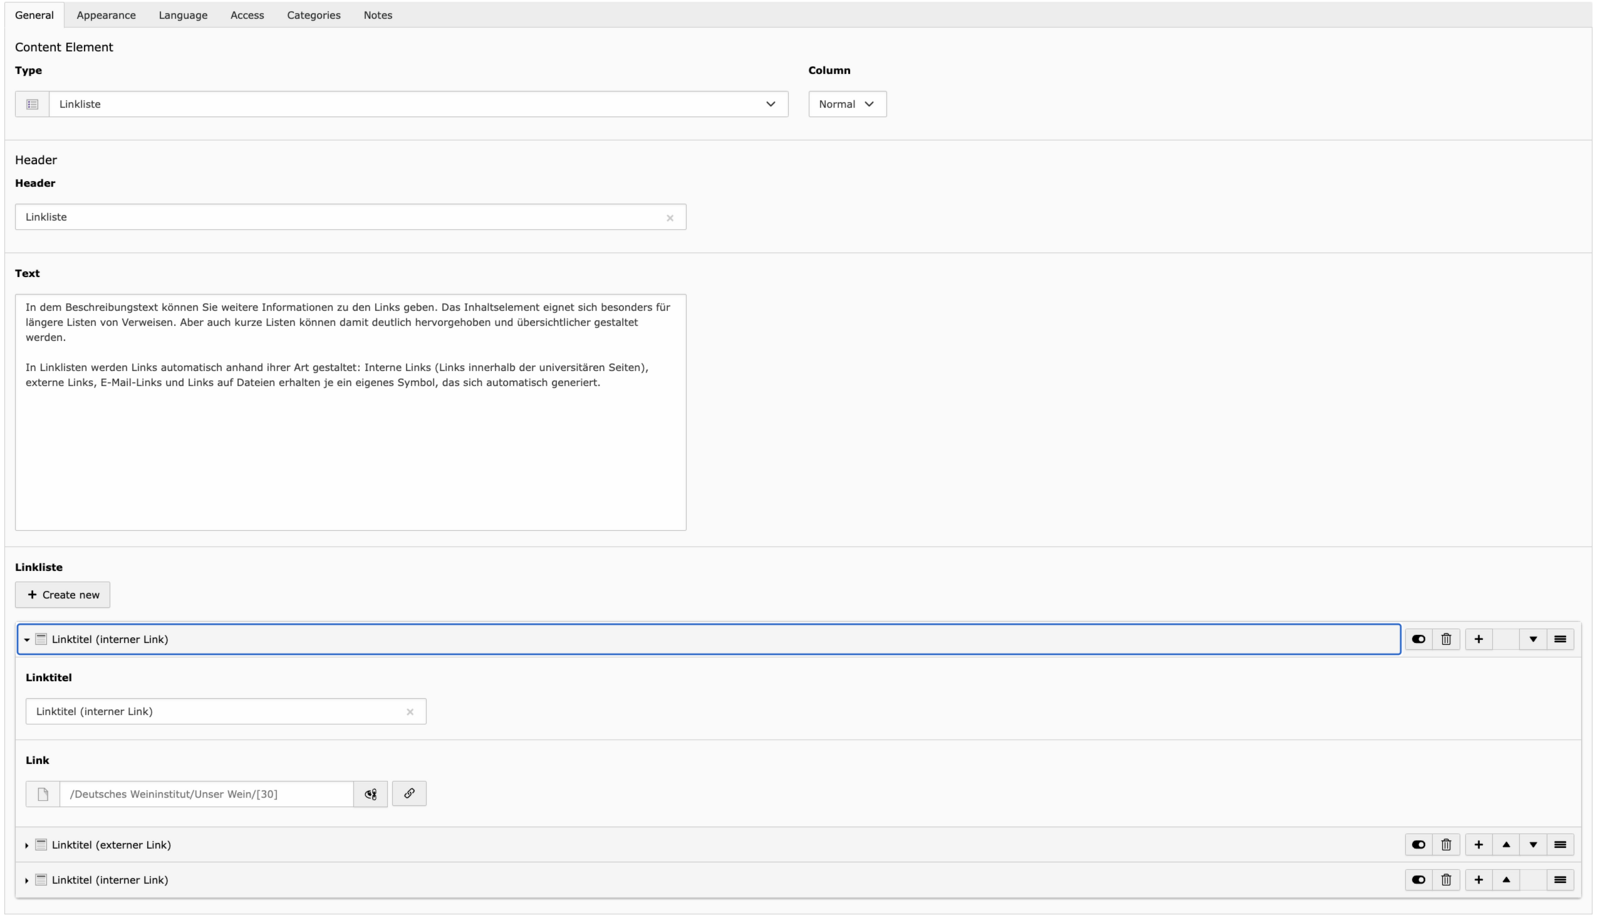Open the Categories tab
Viewport: 1600px width, 920px height.
(313, 15)
